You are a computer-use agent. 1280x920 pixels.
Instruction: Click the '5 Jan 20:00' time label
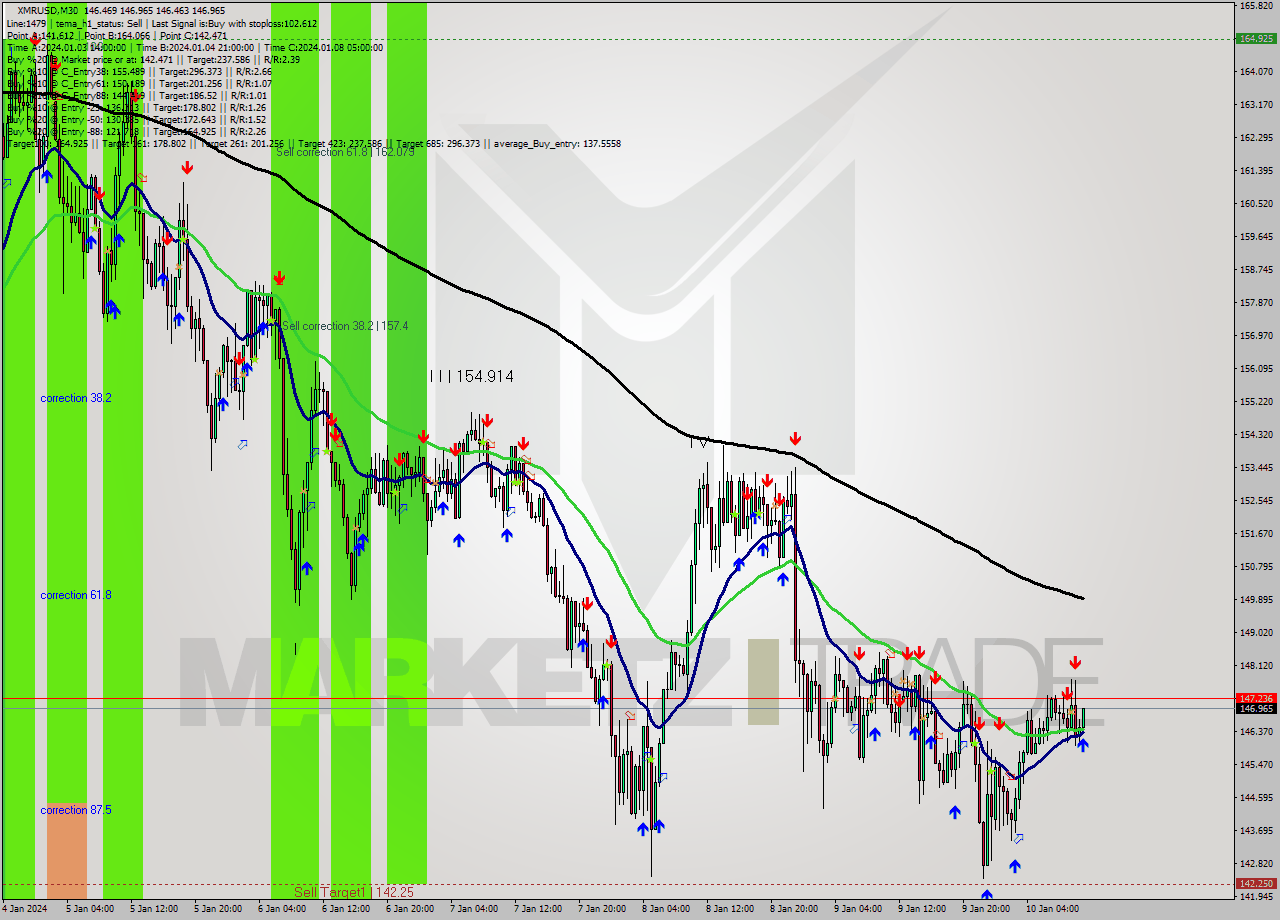(218, 909)
